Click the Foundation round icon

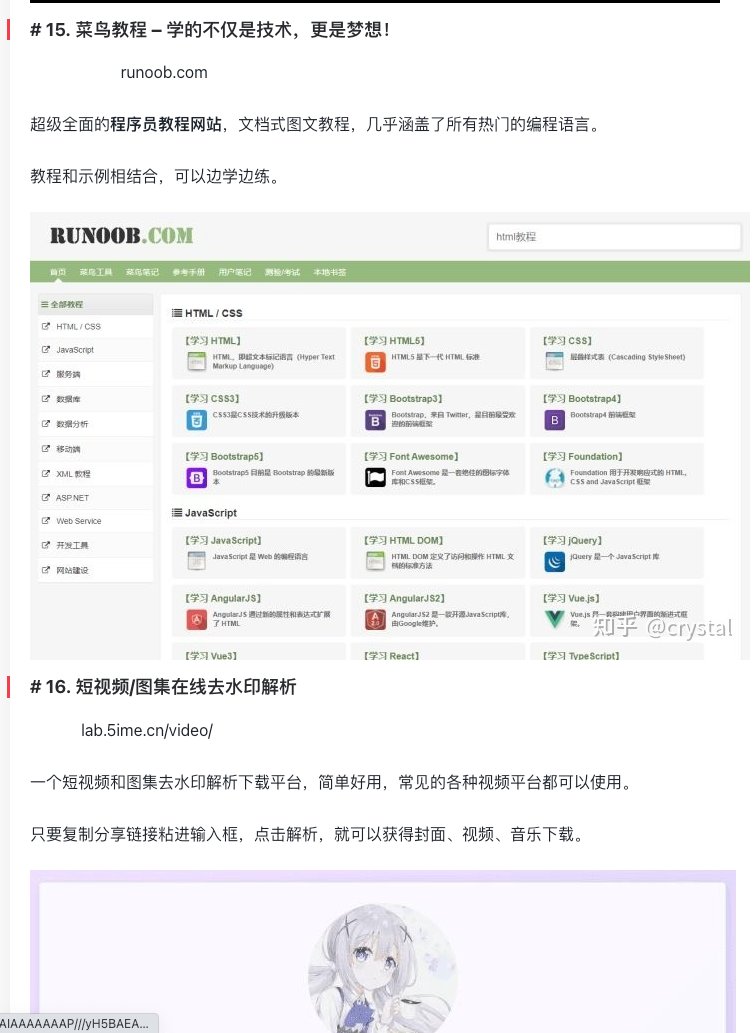[554, 478]
